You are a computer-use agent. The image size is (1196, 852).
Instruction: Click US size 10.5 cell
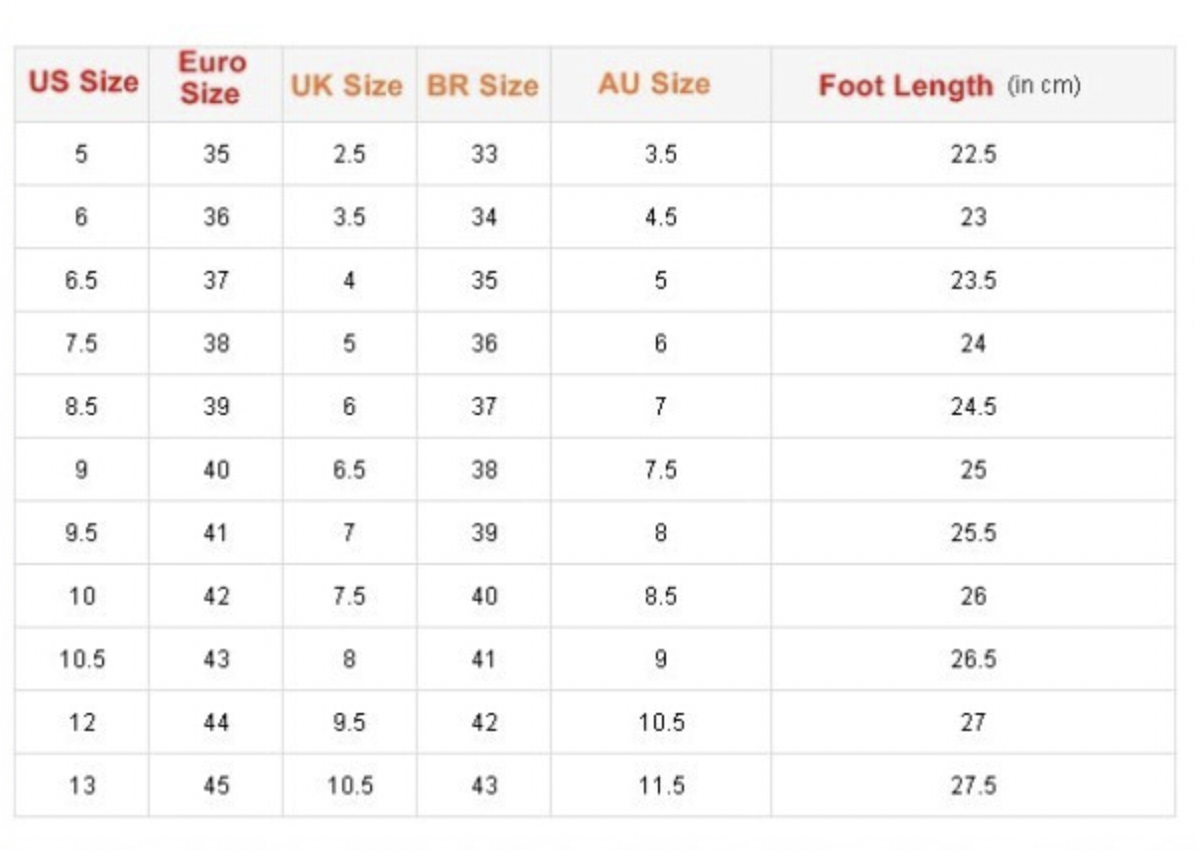pos(82,659)
